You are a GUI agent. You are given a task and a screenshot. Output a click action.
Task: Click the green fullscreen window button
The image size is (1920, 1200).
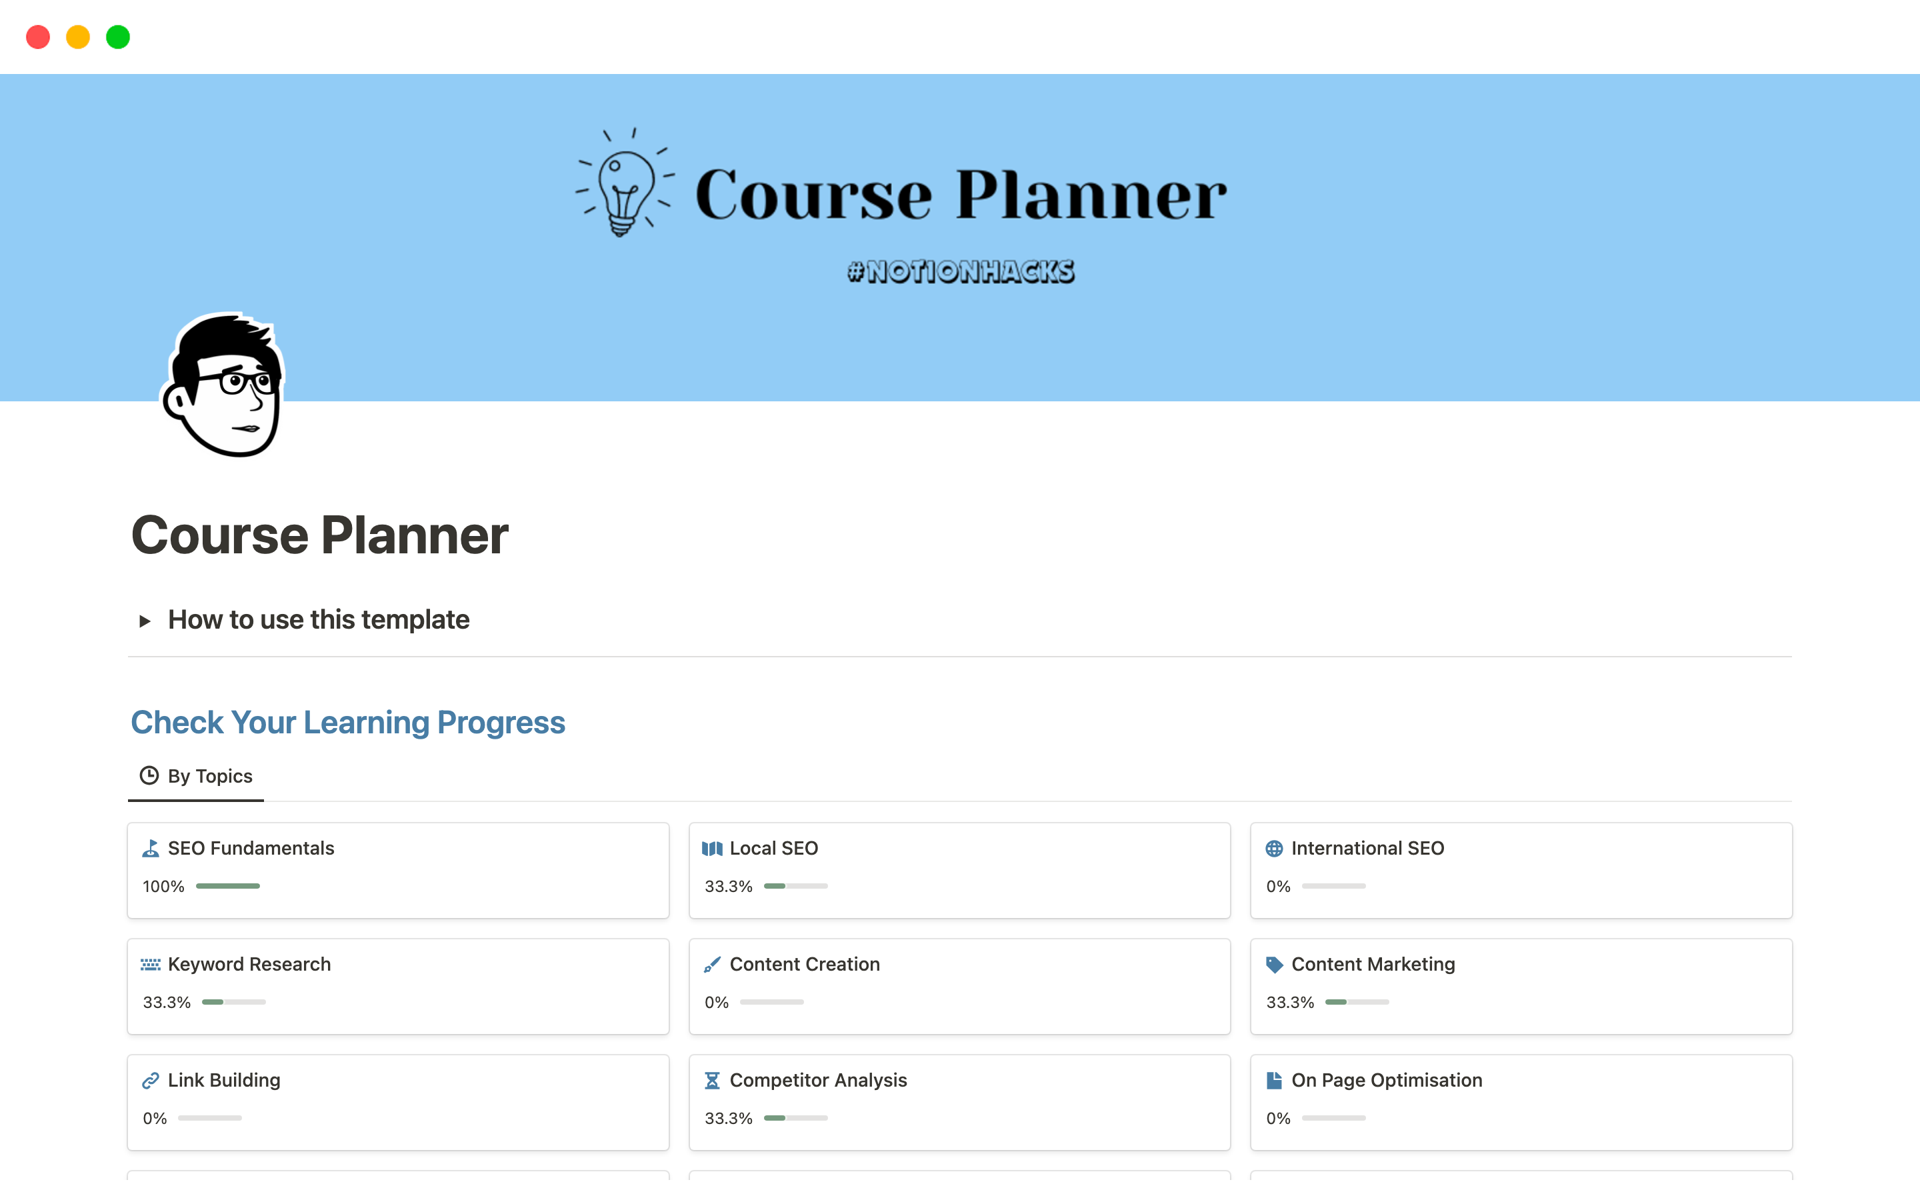click(118, 37)
